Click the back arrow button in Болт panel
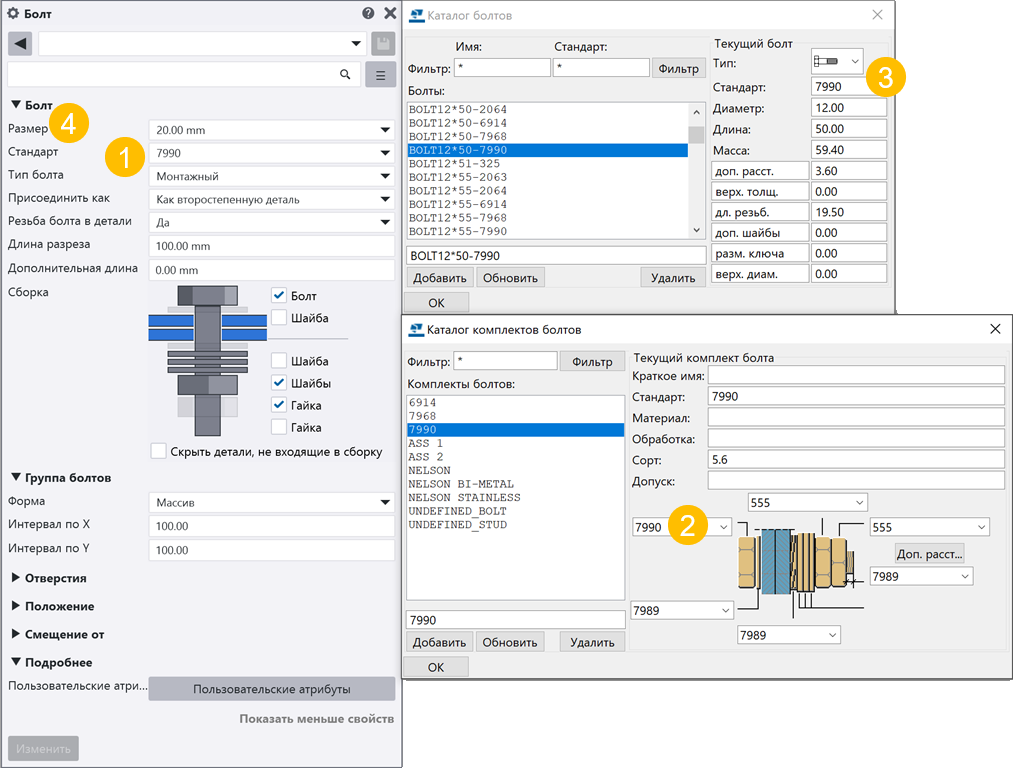 [20, 43]
